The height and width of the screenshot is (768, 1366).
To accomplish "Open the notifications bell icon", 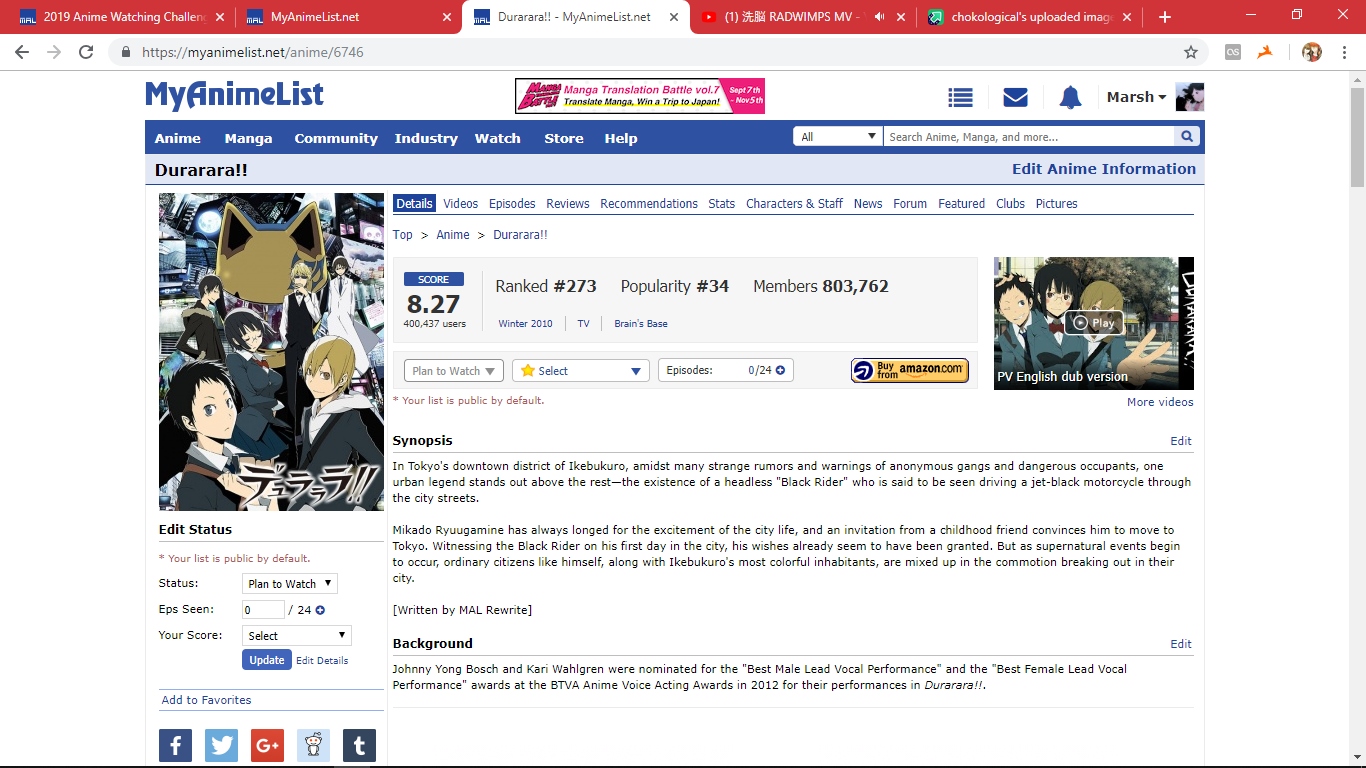I will point(1070,97).
